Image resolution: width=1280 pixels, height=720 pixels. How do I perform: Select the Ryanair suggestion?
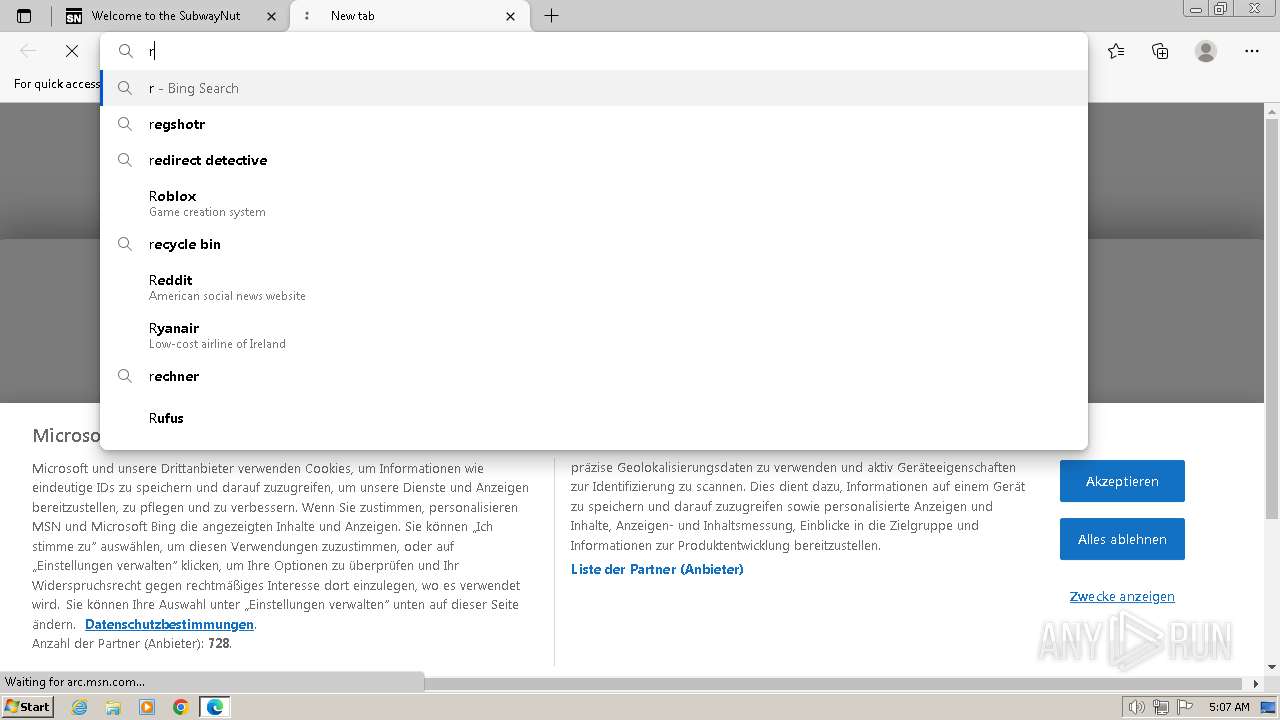click(594, 335)
